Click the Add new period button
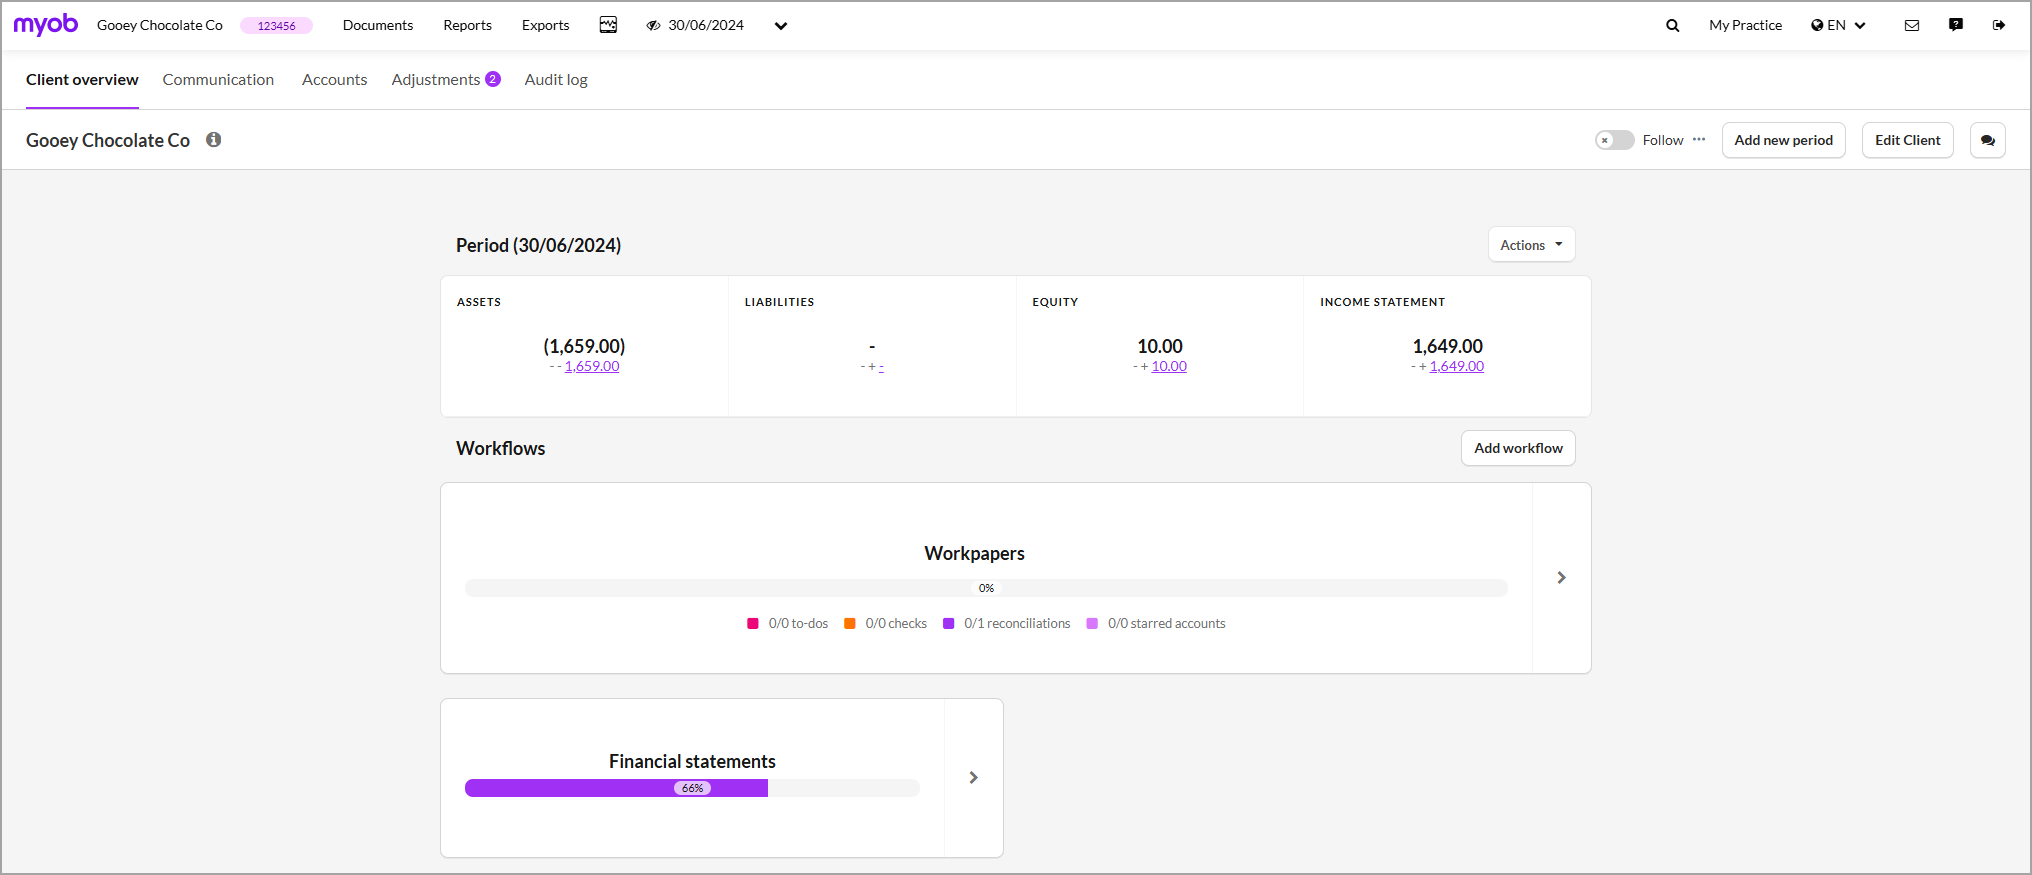This screenshot has height=875, width=2032. click(x=1783, y=141)
